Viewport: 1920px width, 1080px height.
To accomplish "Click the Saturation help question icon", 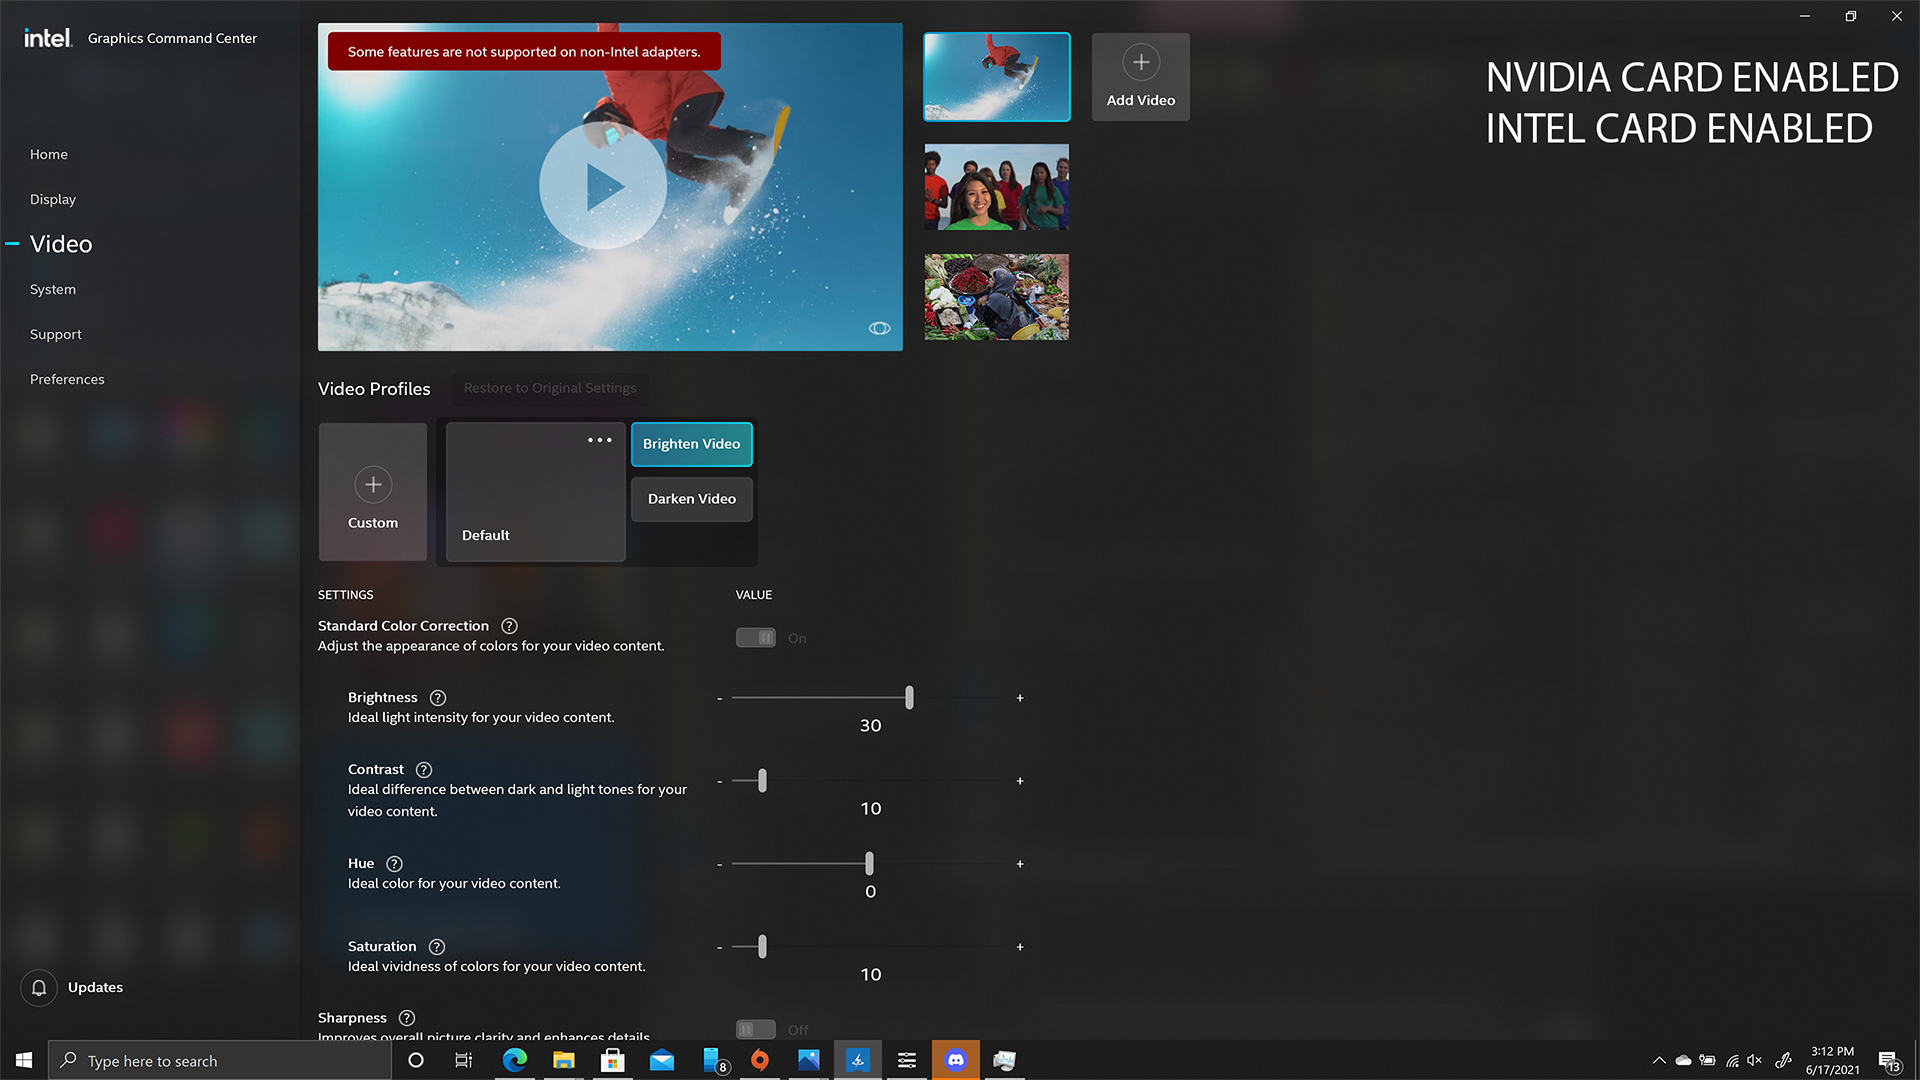I will (x=437, y=947).
